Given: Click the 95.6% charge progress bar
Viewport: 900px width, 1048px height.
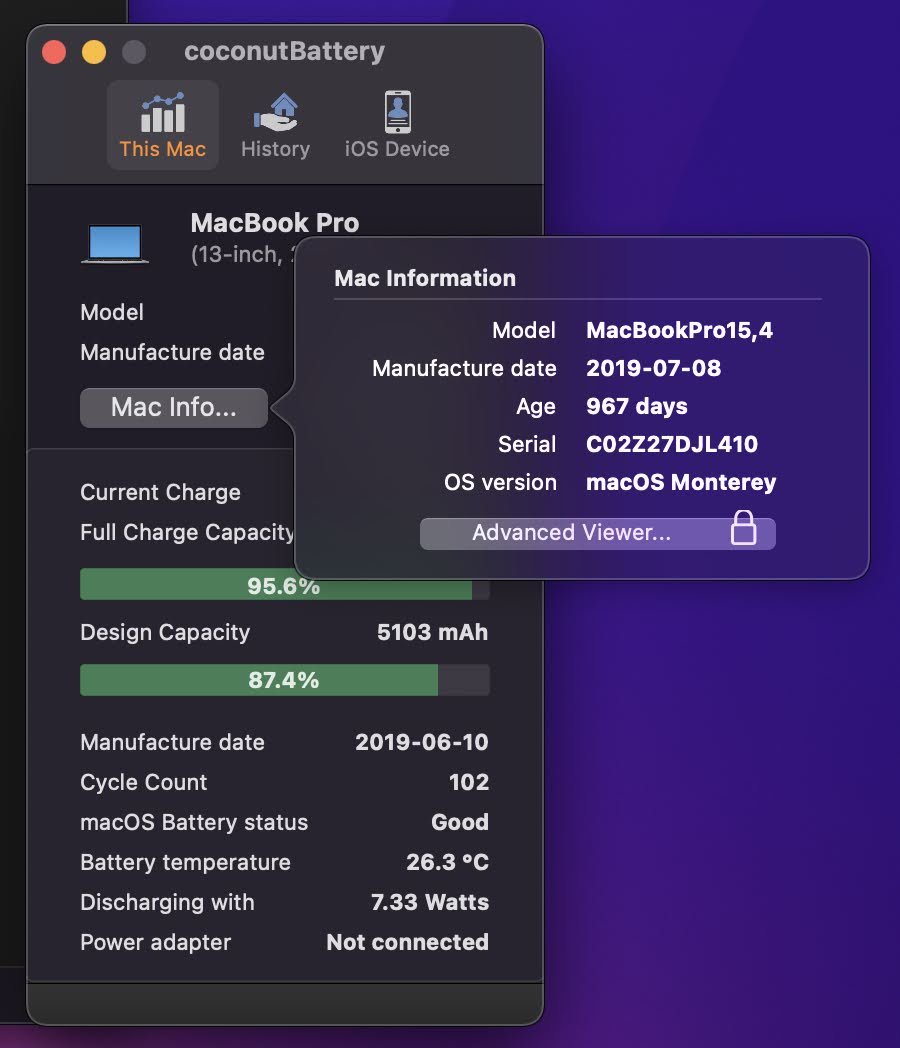Looking at the screenshot, I should pos(284,585).
